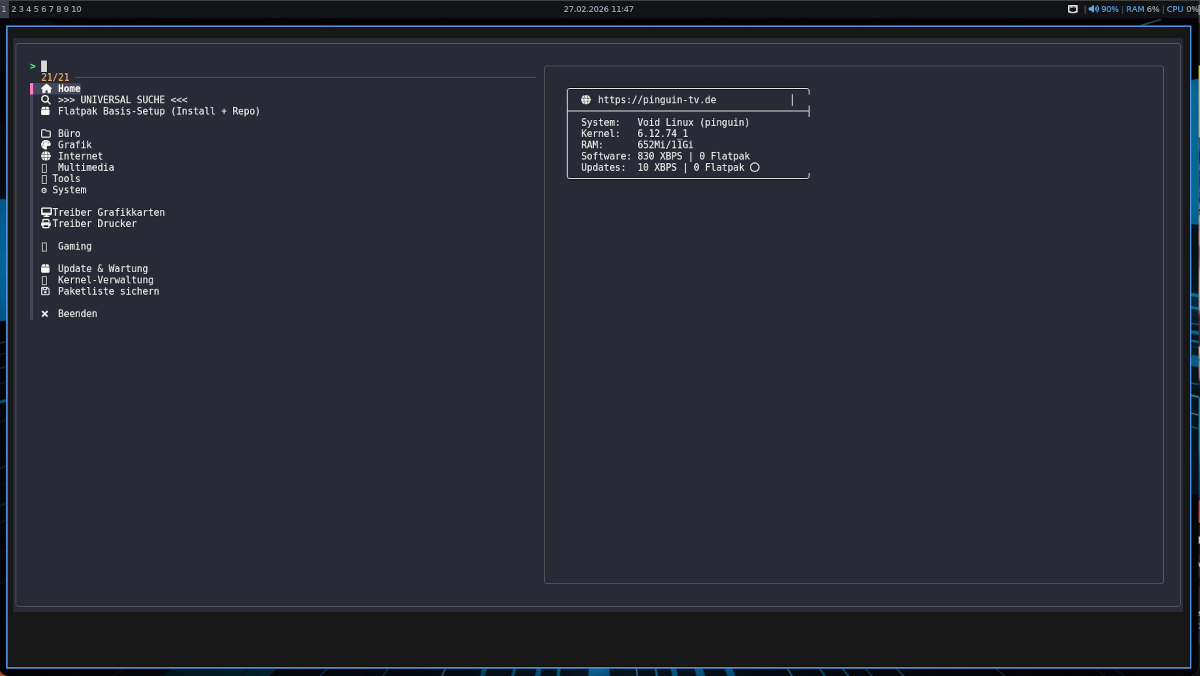Click the gear icon next to System

pyautogui.click(x=43, y=190)
